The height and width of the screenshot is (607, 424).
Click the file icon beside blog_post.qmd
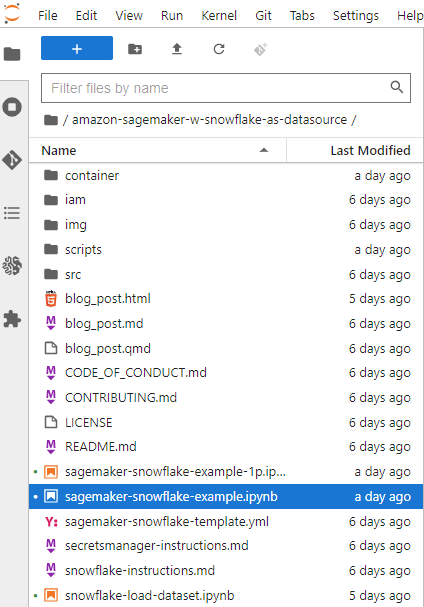tap(51, 348)
